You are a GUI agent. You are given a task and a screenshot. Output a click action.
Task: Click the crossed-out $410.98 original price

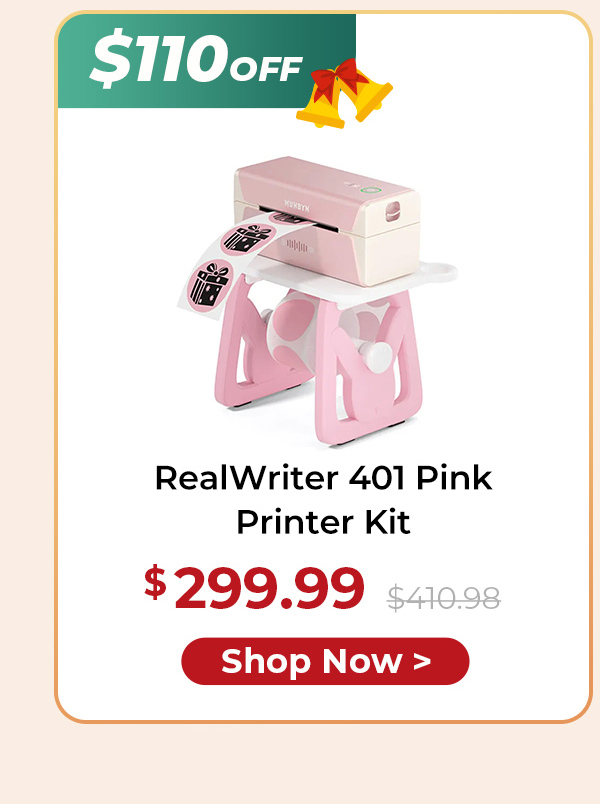(444, 598)
